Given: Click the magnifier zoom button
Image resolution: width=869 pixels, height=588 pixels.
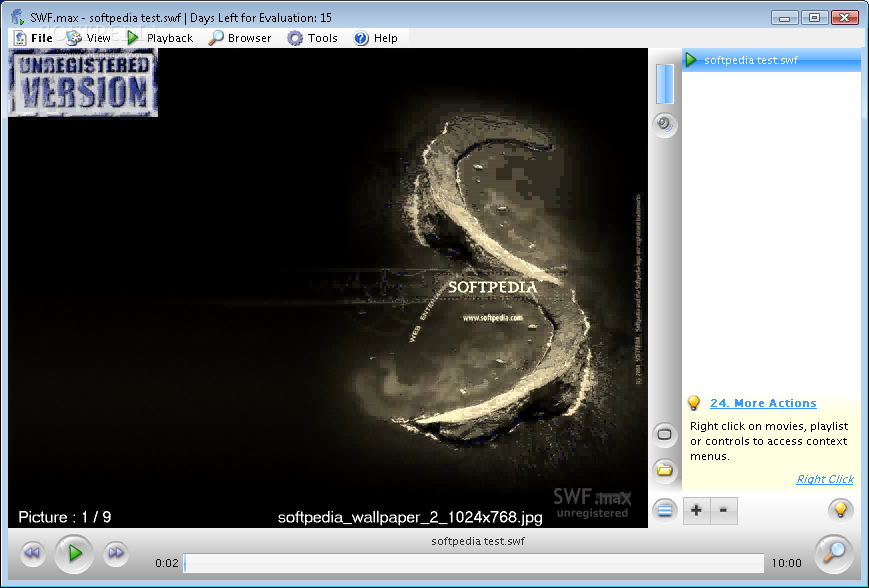Looking at the screenshot, I should click(834, 553).
